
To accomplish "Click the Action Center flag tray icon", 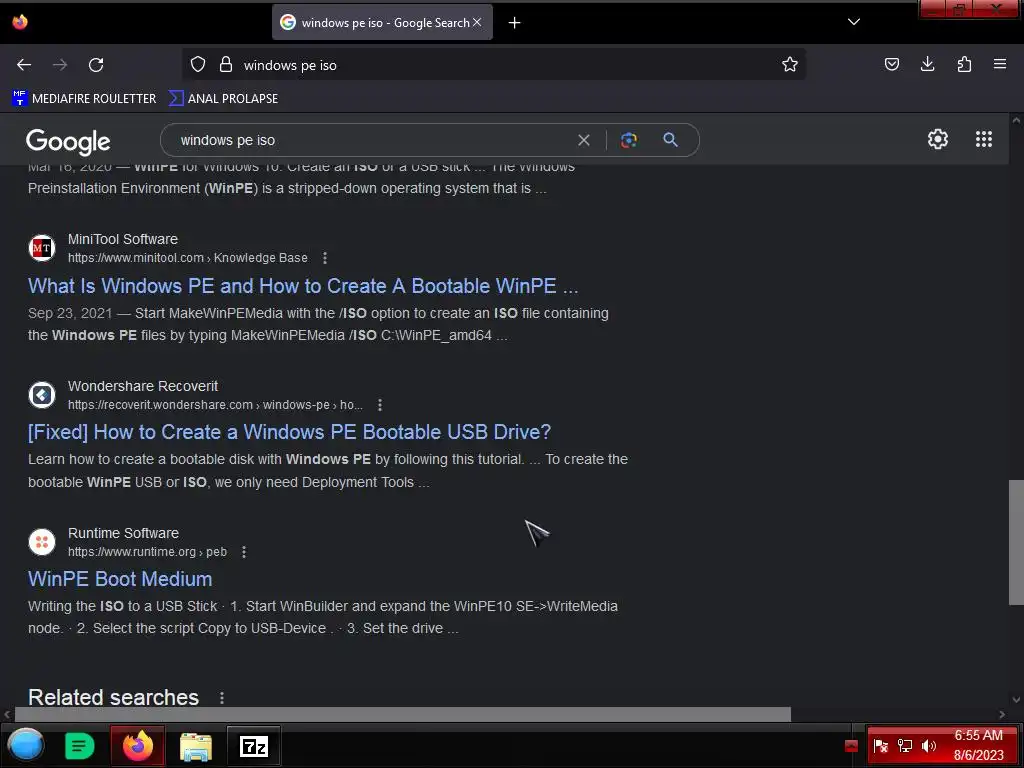I will click(880, 746).
